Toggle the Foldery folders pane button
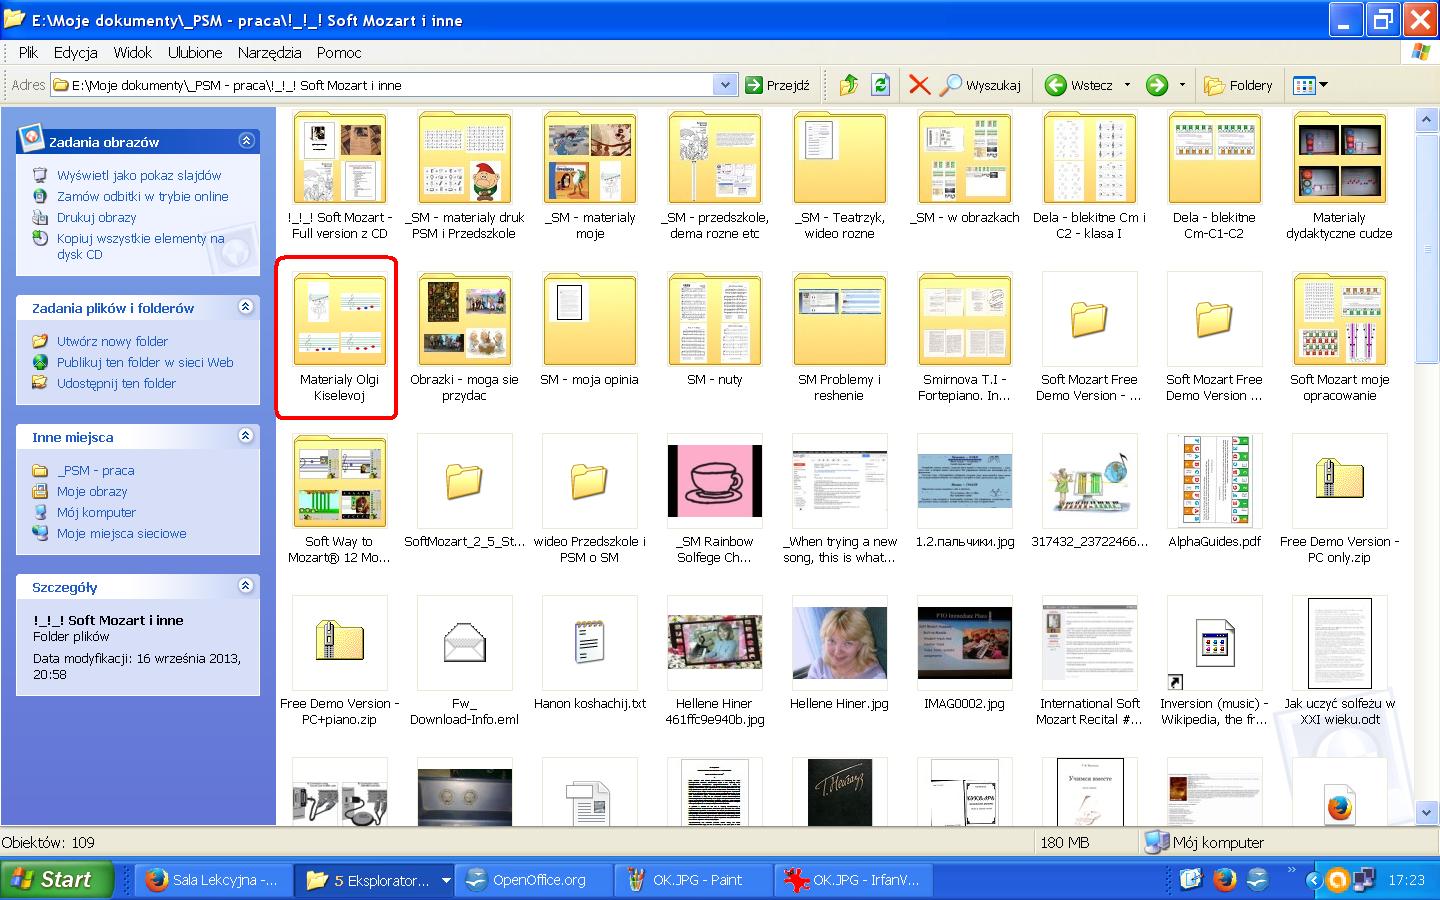Viewport: 1440px width, 900px height. pos(1238,85)
